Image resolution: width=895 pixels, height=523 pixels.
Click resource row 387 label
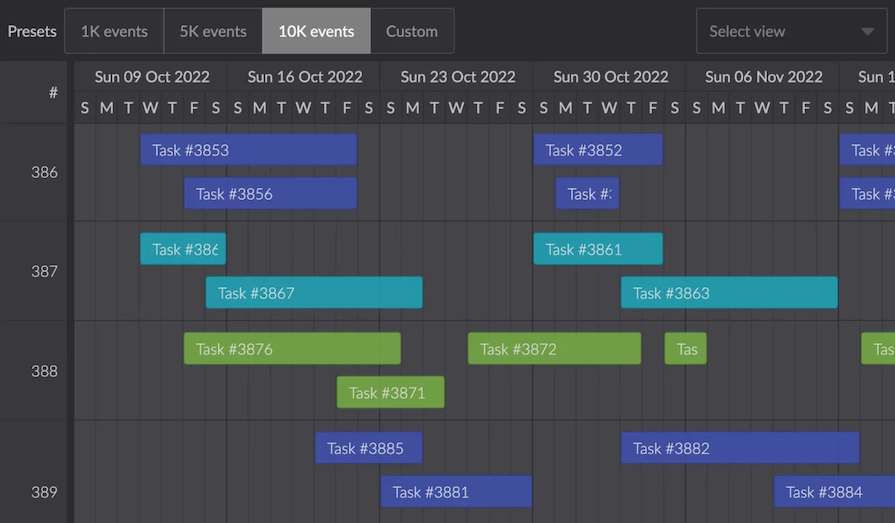coord(44,271)
